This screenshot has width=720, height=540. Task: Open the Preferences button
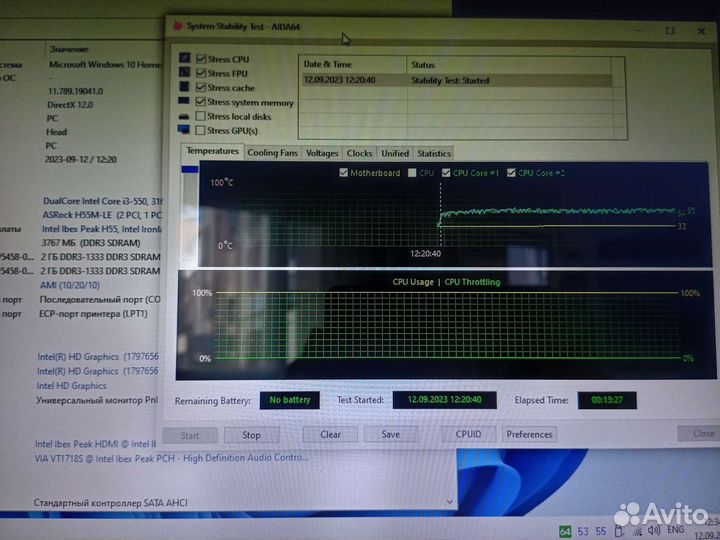(529, 434)
